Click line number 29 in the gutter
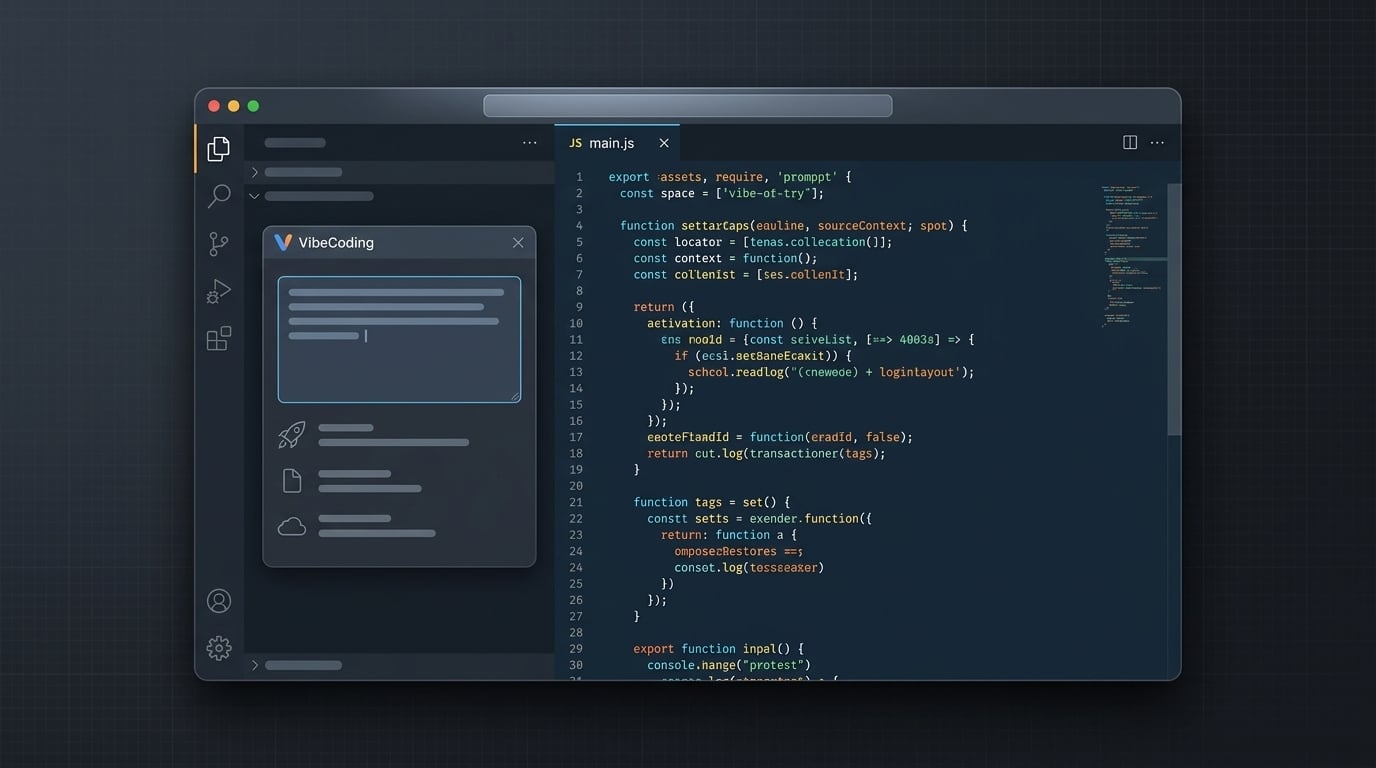 [x=576, y=649]
